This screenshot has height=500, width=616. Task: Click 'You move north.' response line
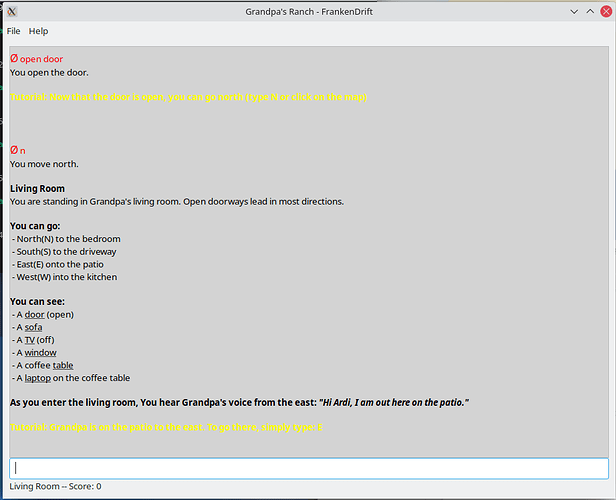click(x=44, y=164)
